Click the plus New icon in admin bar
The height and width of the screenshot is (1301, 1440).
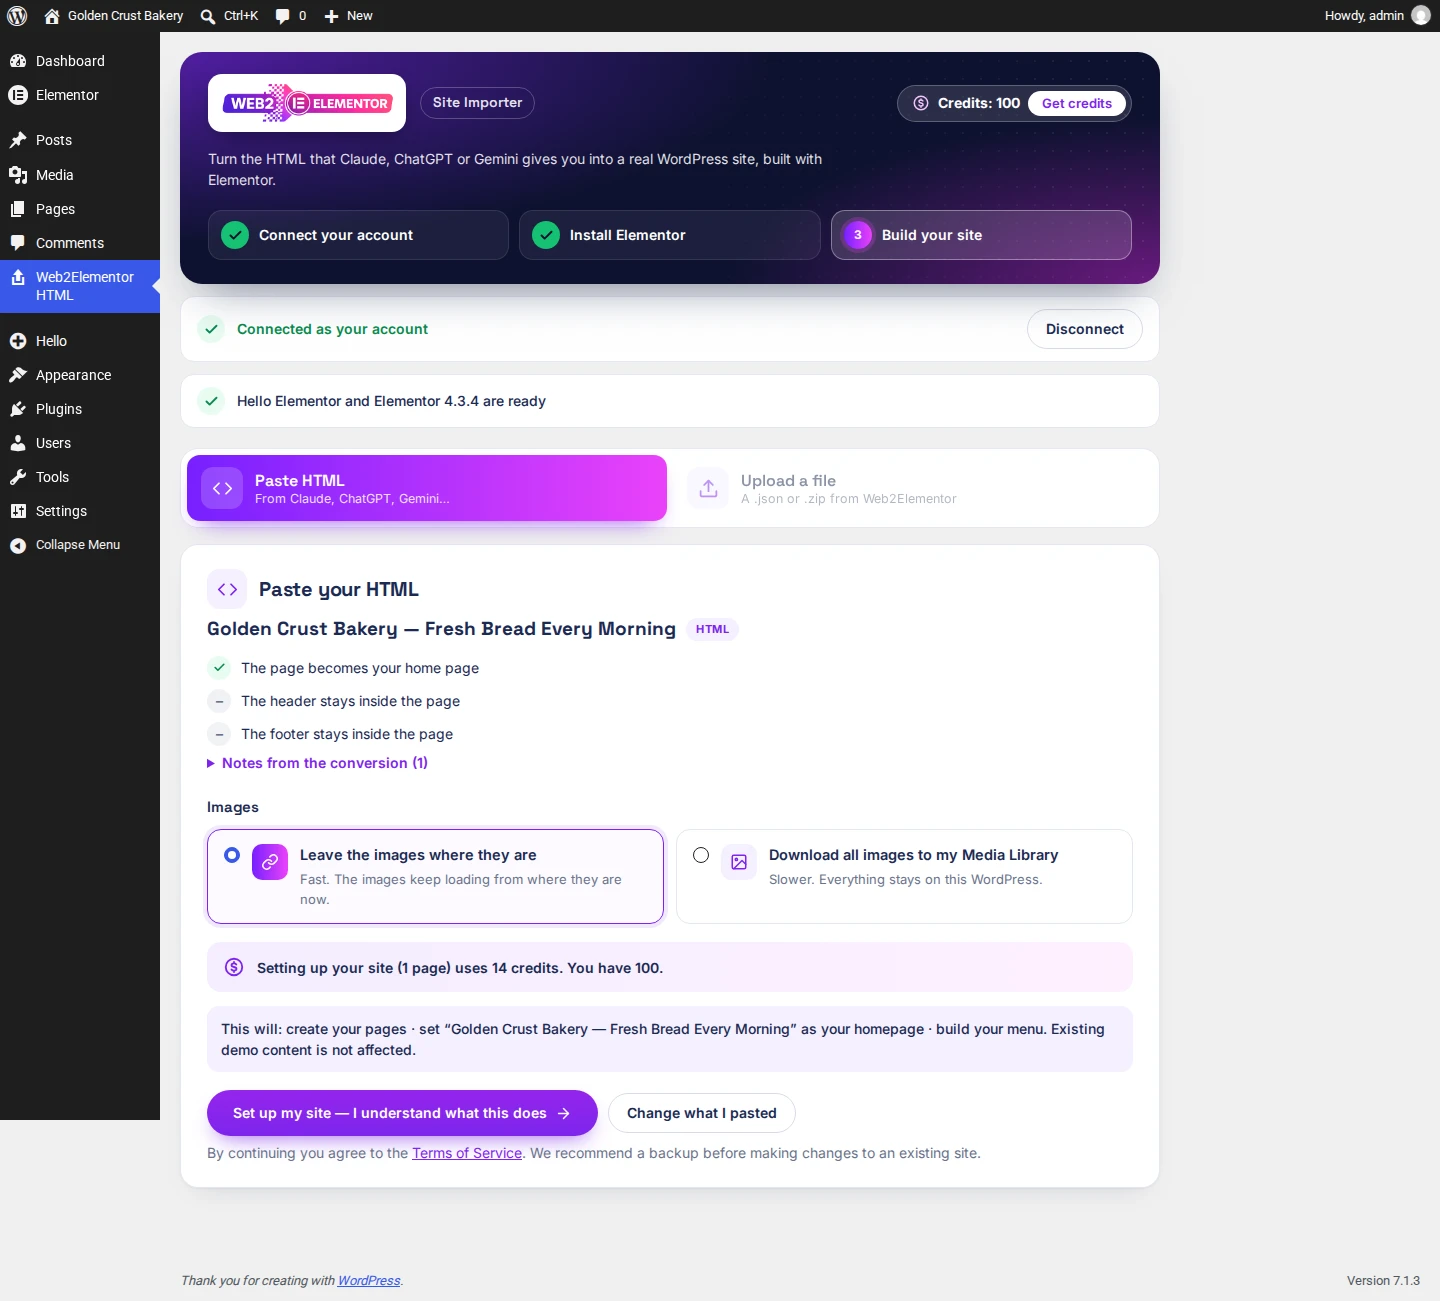(x=332, y=16)
